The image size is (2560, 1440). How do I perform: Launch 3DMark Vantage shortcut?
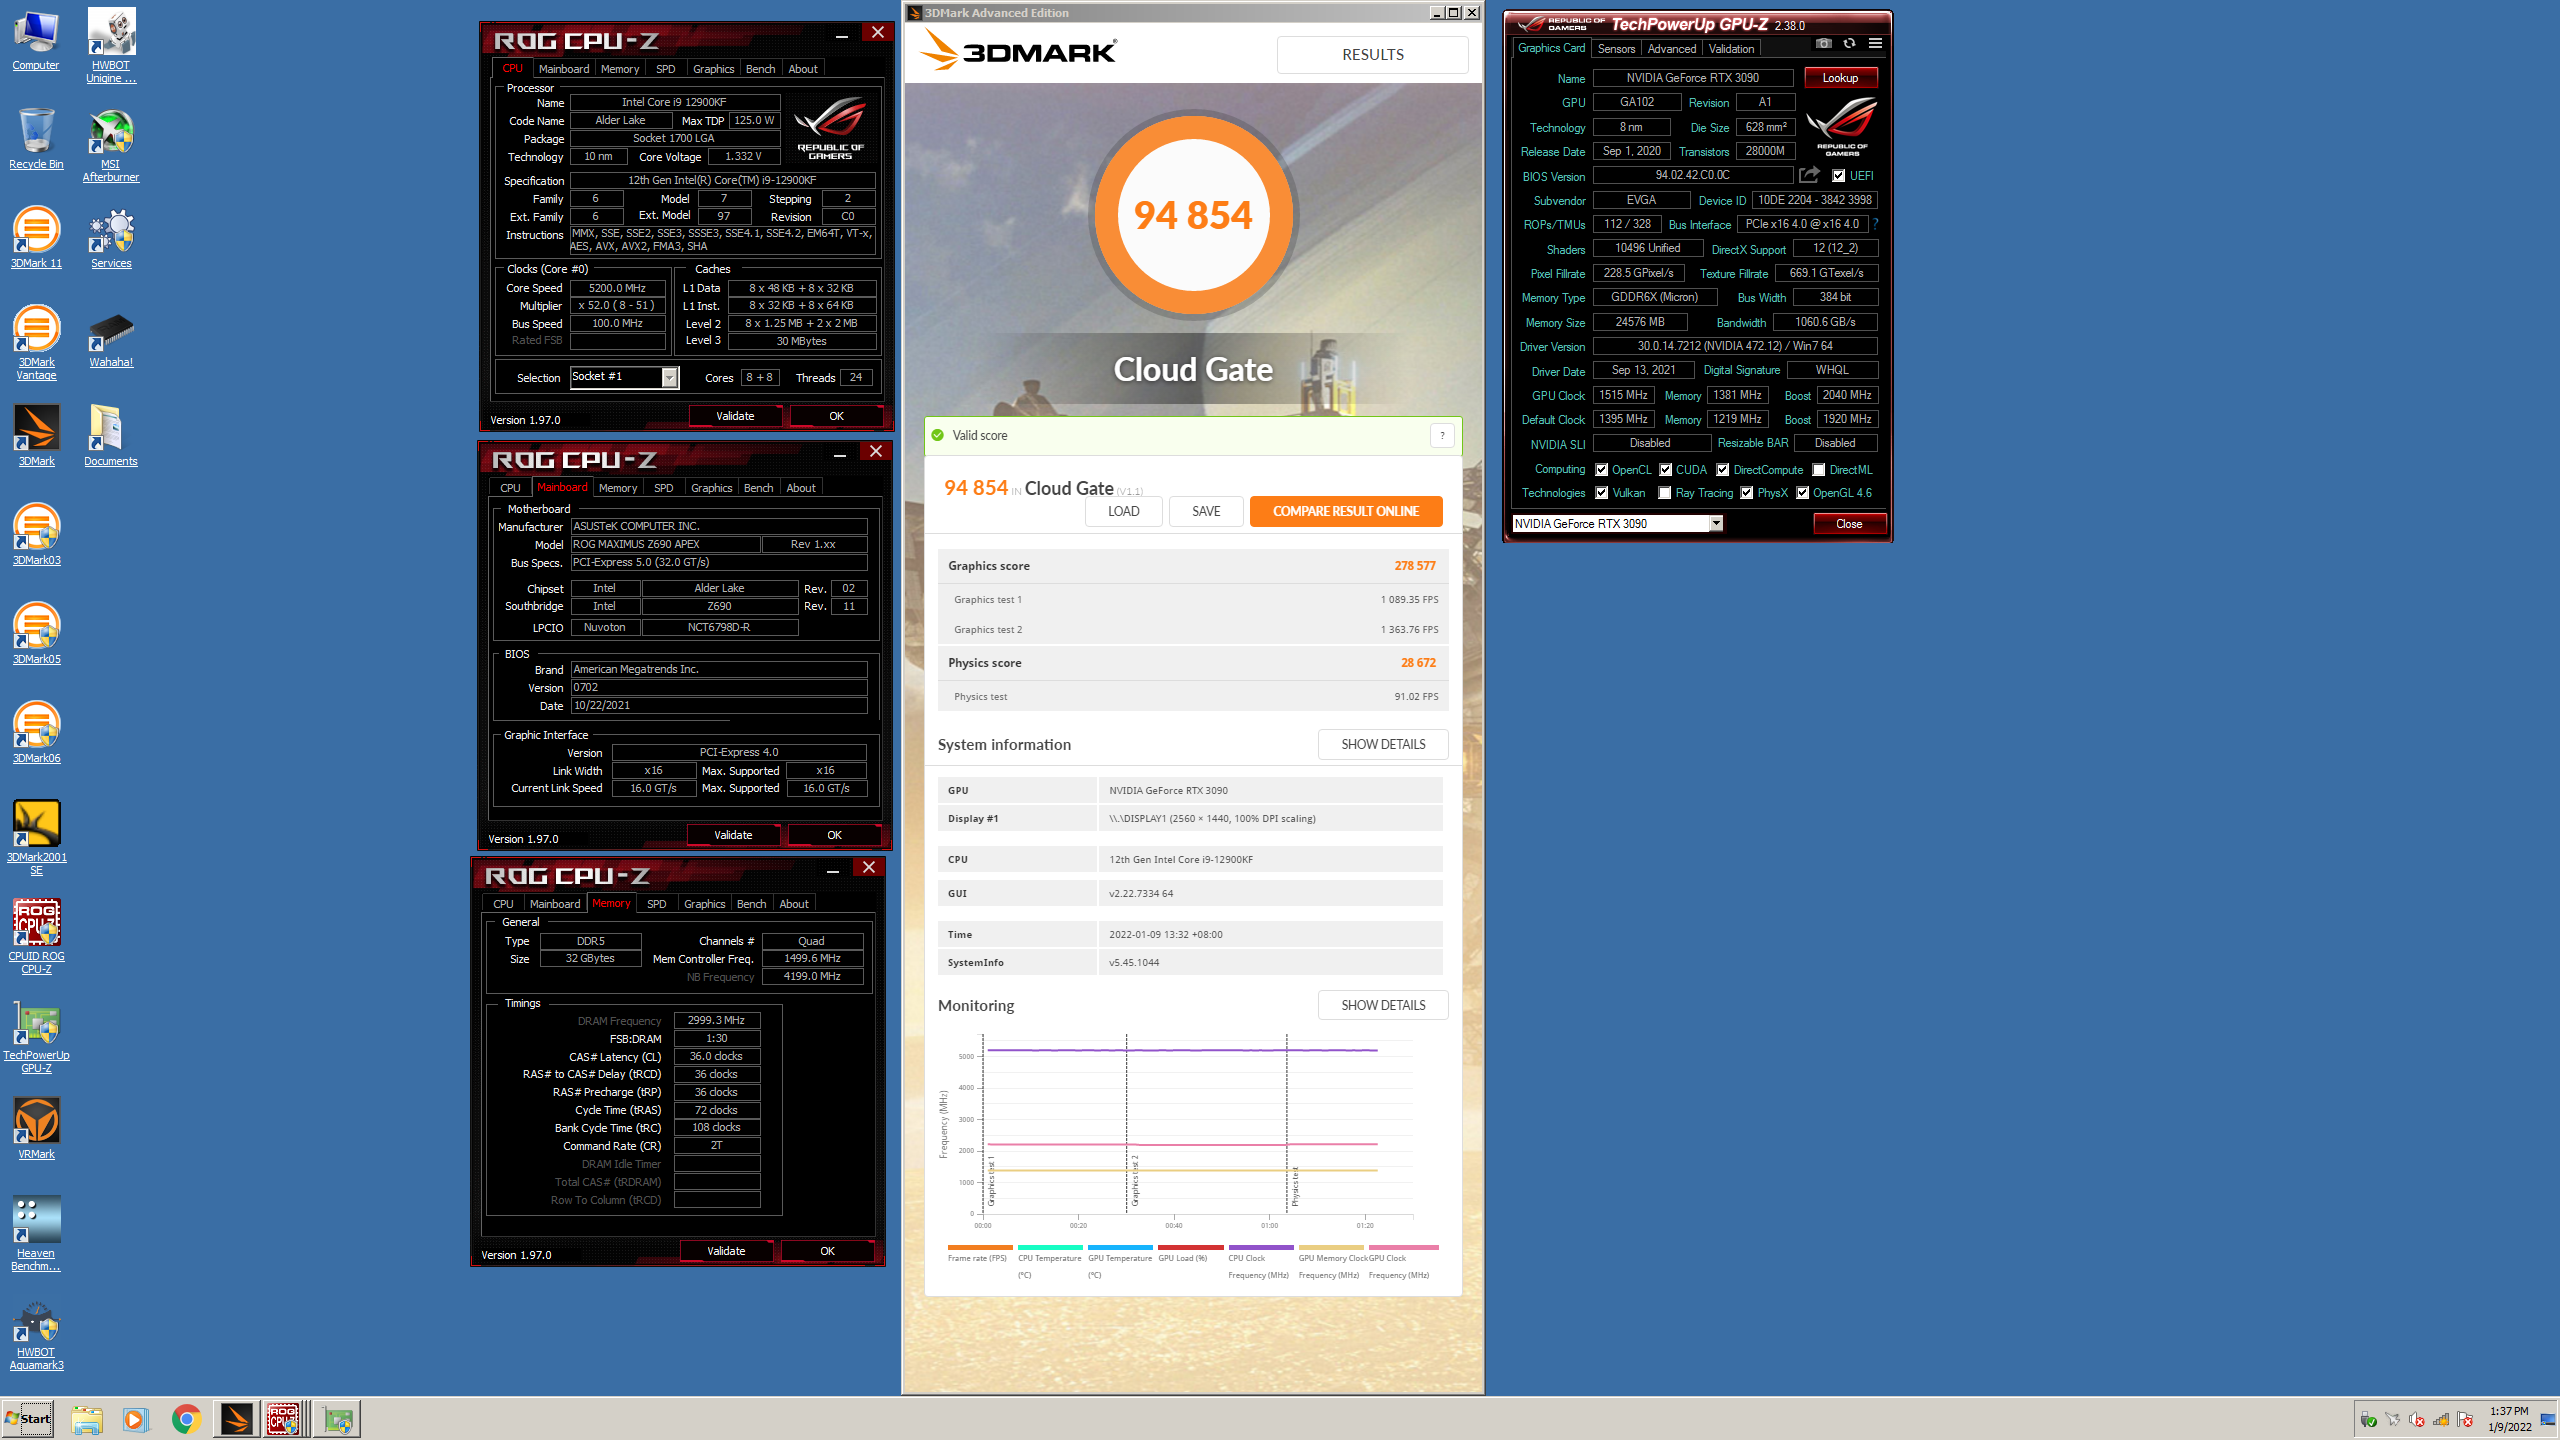pos(36,342)
